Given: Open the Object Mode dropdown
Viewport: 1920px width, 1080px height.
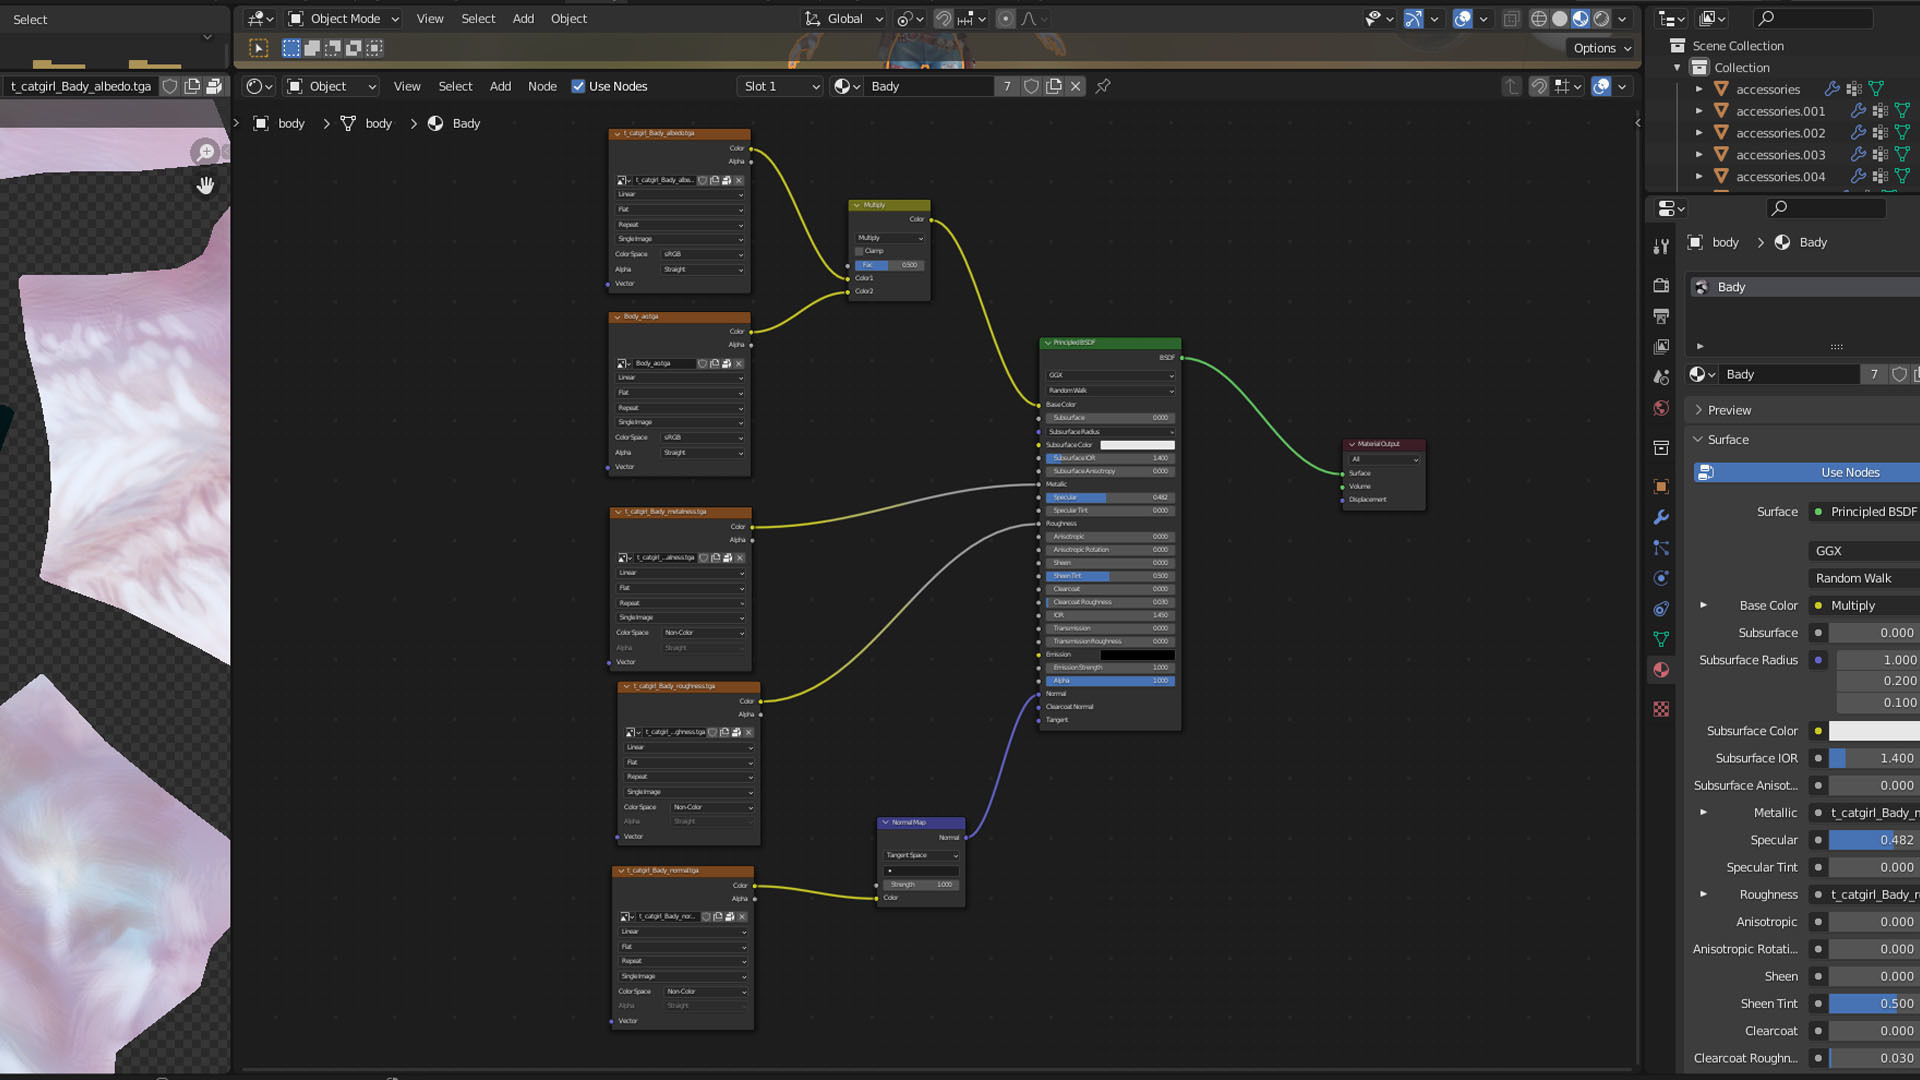Looking at the screenshot, I should 344,19.
